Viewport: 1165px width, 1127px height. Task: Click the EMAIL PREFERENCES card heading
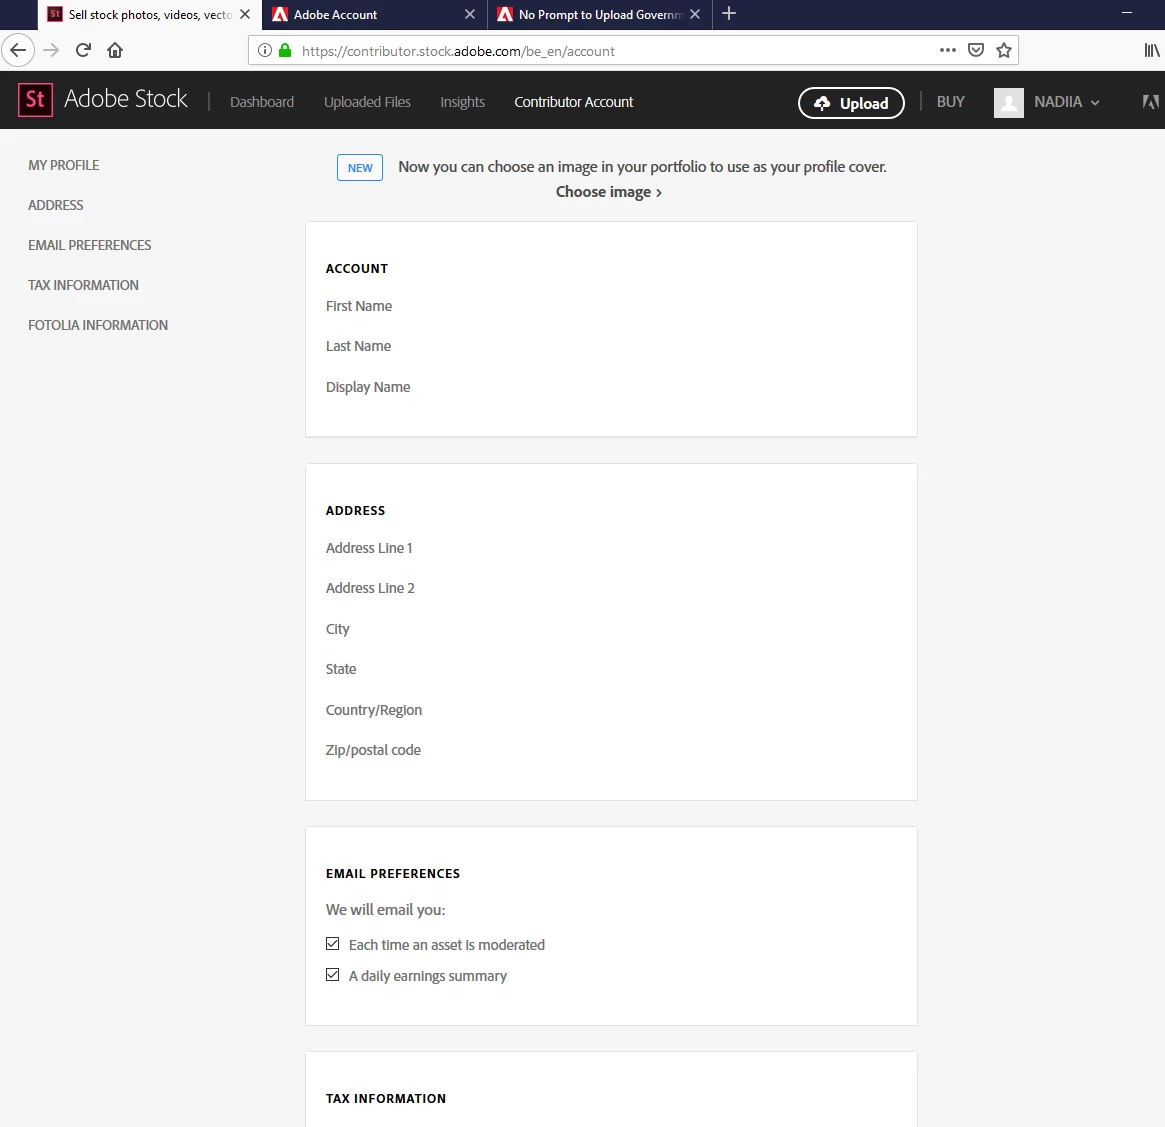click(x=392, y=874)
